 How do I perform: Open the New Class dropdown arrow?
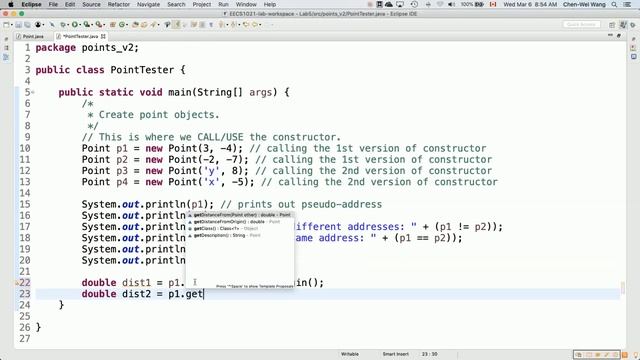pyautogui.click(x=127, y=25)
